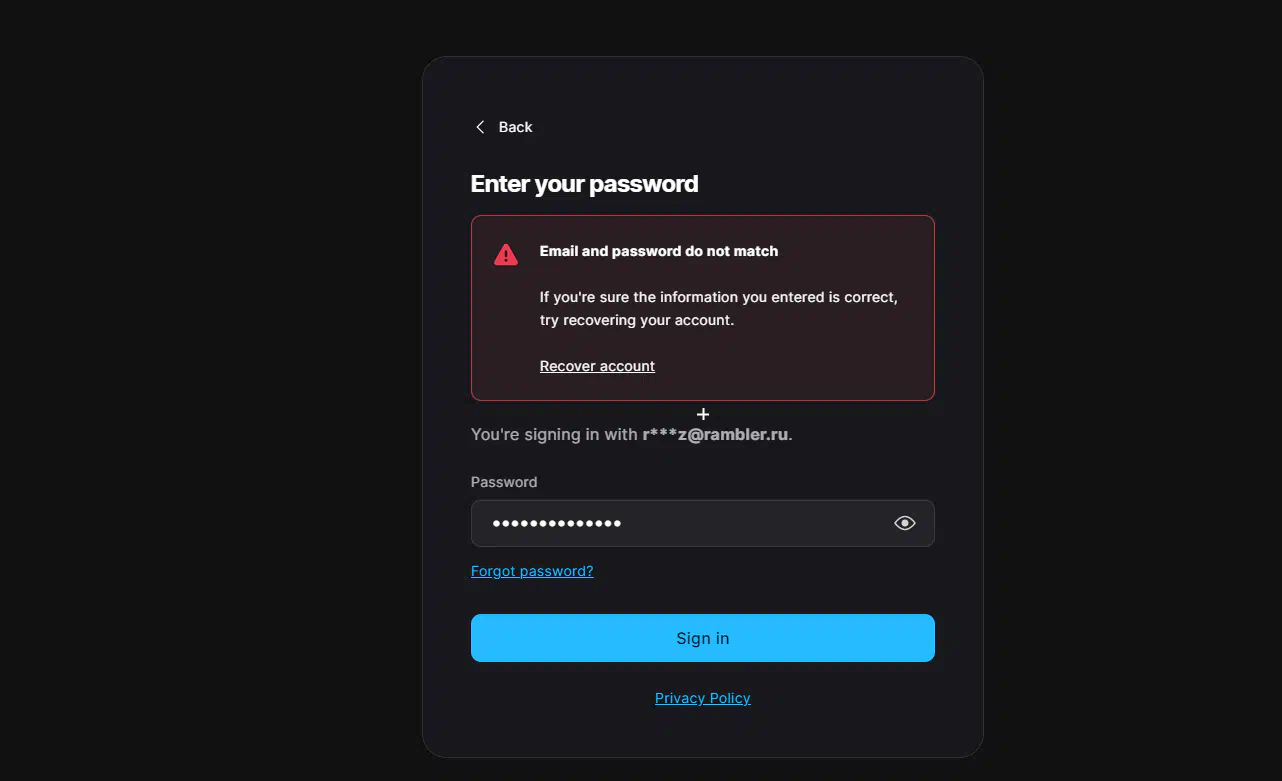Focus the Password input field
Screen dimensions: 1282x781
click(703, 523)
